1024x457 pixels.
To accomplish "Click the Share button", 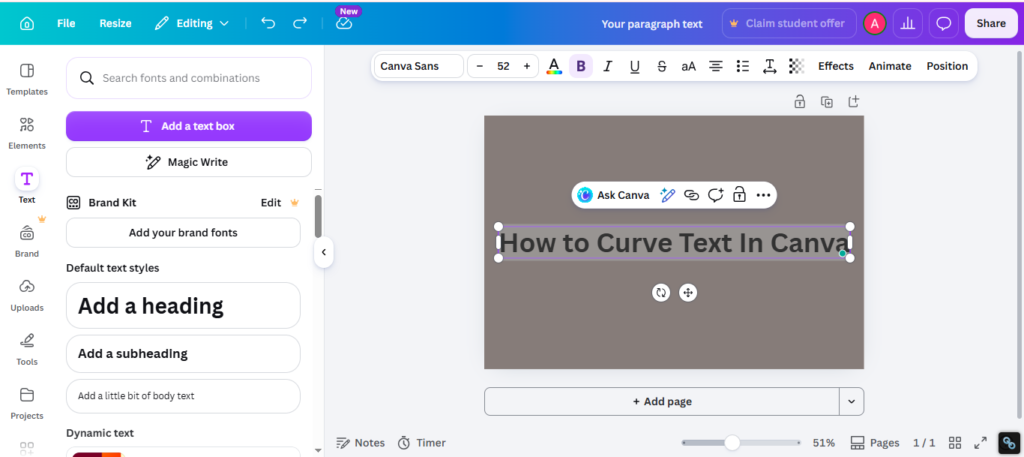I will (x=991, y=24).
